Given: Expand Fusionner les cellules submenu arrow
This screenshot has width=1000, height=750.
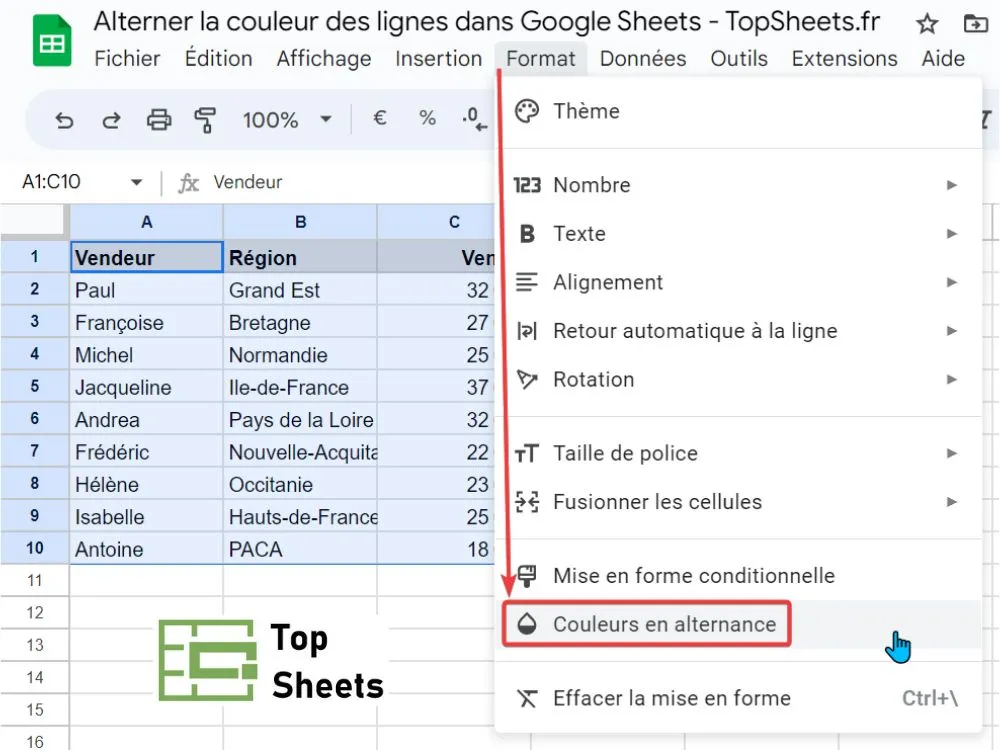Looking at the screenshot, I should click(952, 502).
